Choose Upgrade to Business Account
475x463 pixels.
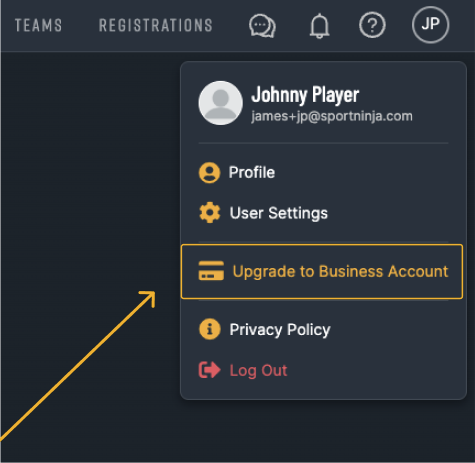322,272
